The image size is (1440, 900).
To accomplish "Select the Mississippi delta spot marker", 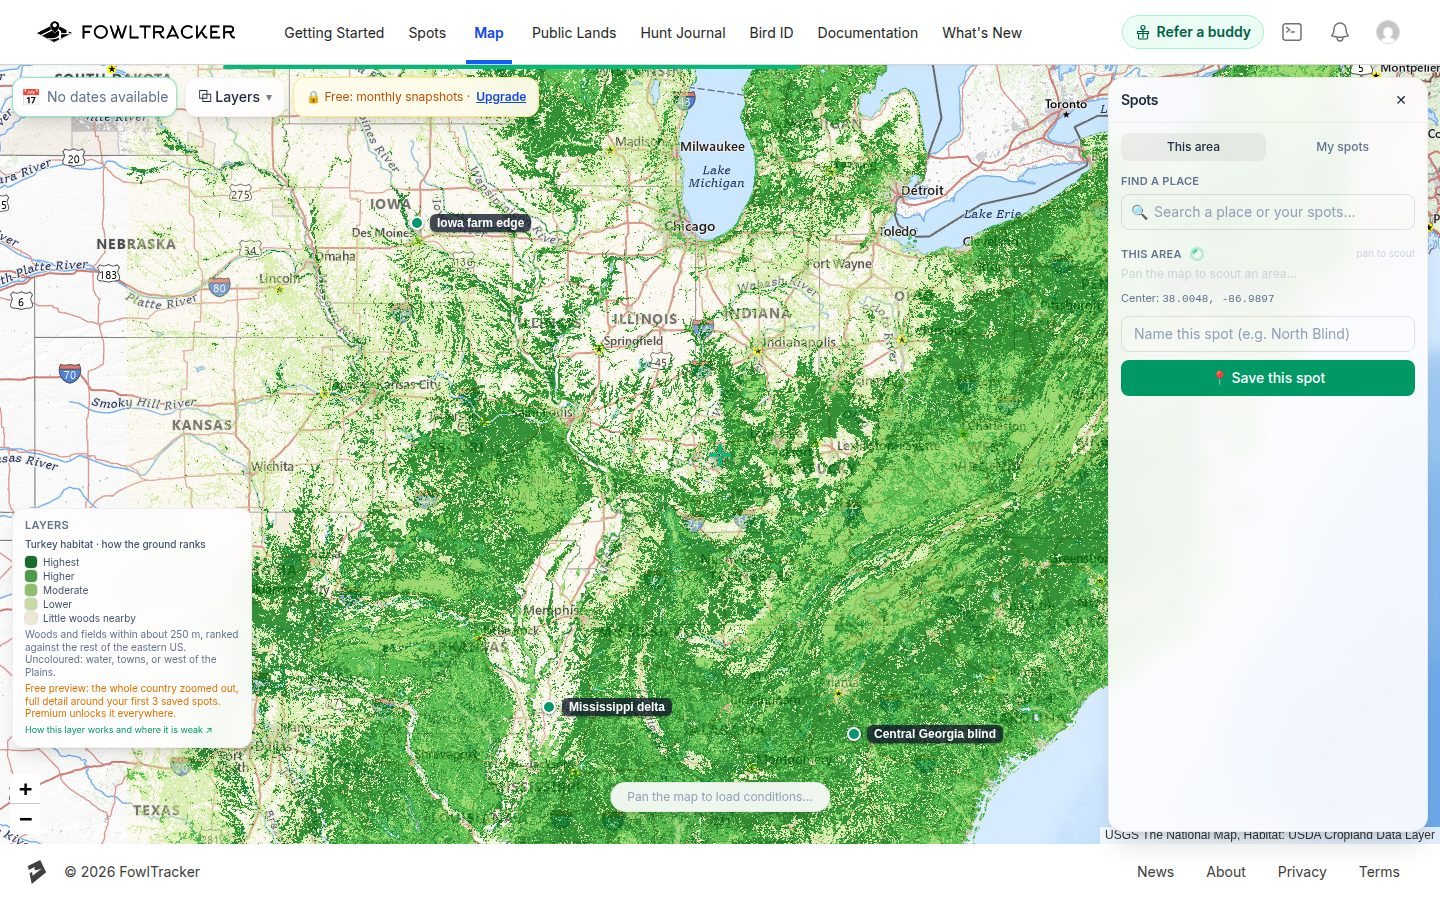I will (x=549, y=707).
